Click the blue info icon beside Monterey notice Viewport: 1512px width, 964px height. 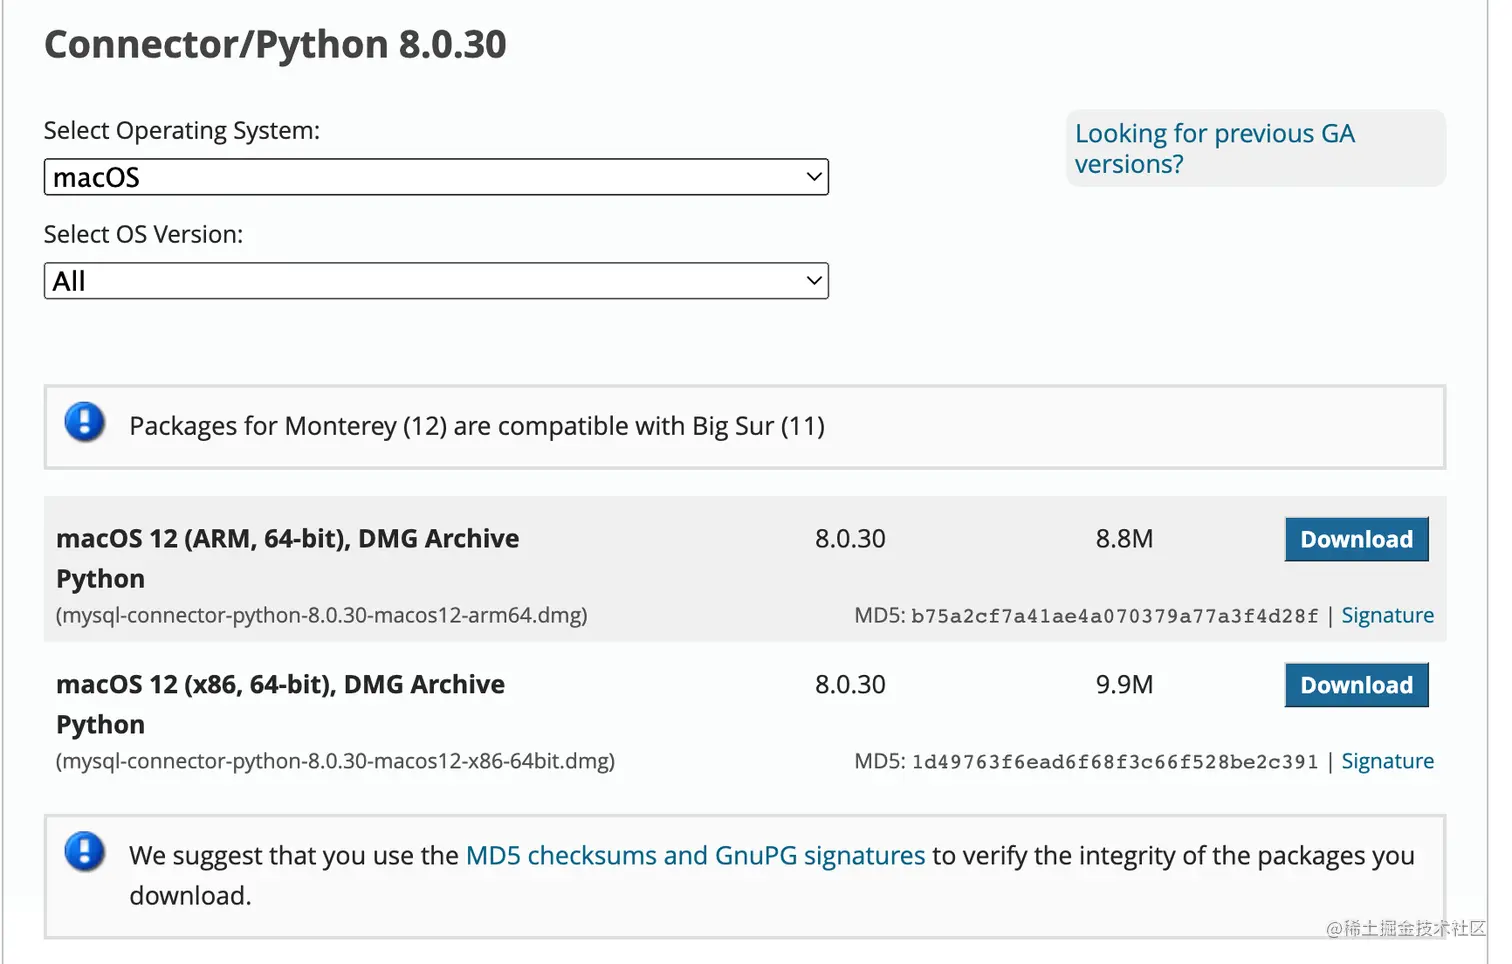(x=85, y=423)
